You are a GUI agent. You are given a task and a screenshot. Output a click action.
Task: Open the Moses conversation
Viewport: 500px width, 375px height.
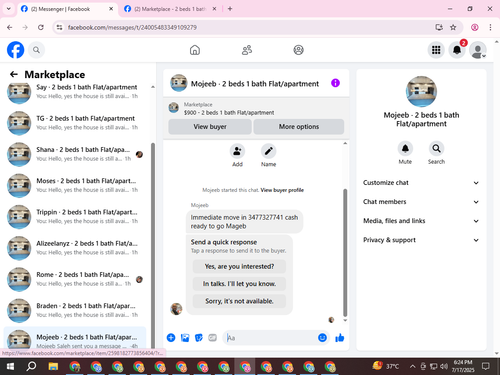(x=75, y=185)
